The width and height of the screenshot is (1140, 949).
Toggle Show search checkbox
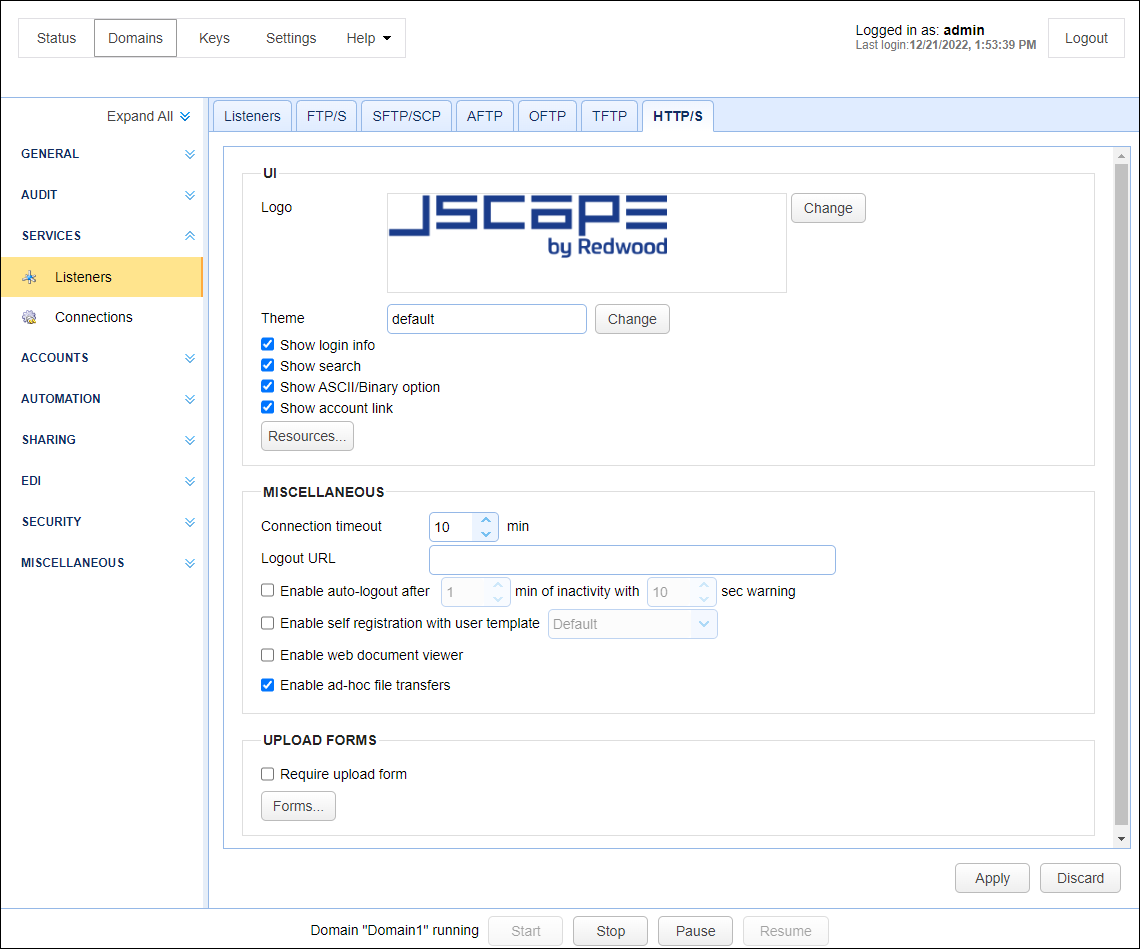[268, 366]
